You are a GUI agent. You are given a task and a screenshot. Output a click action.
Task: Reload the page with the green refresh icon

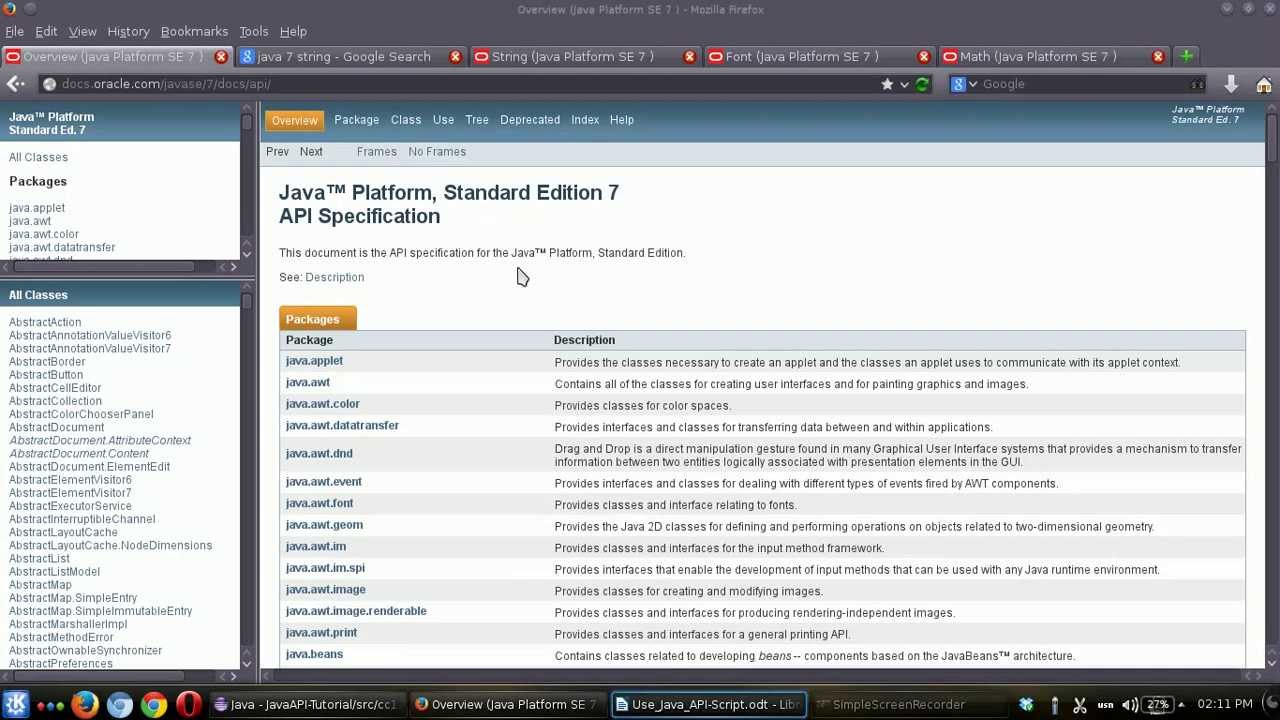click(922, 84)
